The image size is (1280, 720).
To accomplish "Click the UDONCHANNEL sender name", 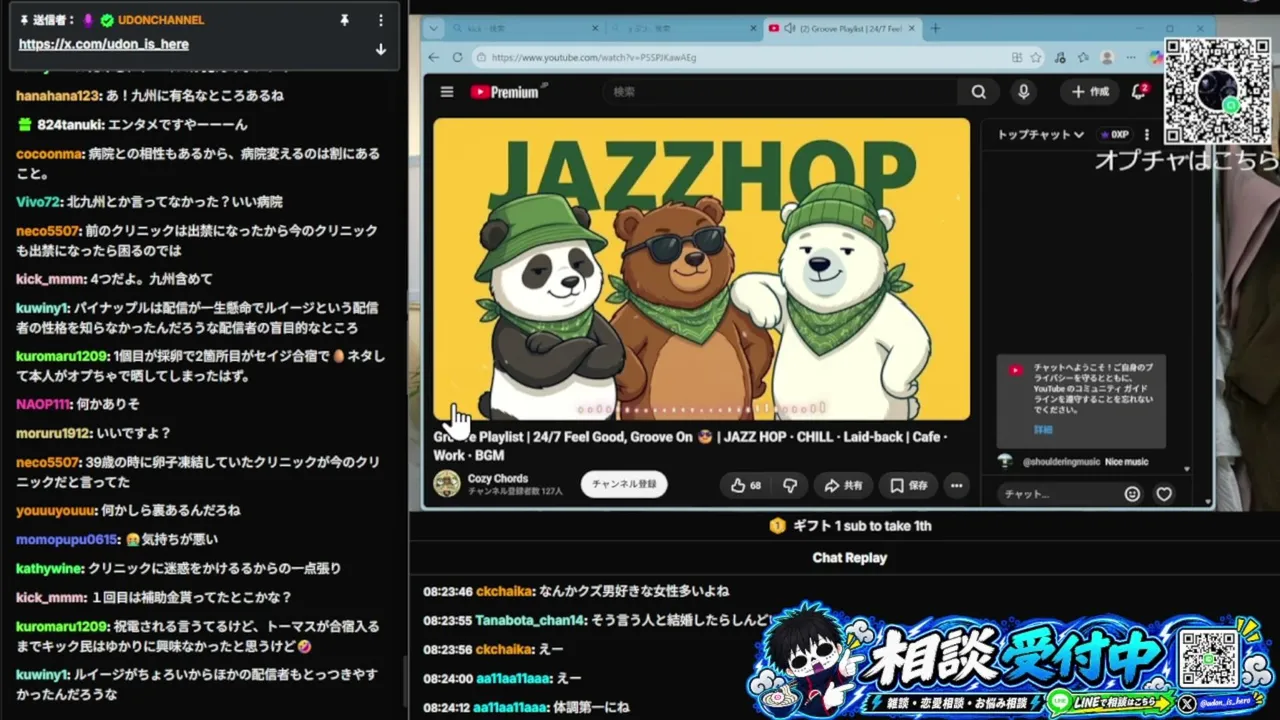I will pyautogui.click(x=161, y=20).
